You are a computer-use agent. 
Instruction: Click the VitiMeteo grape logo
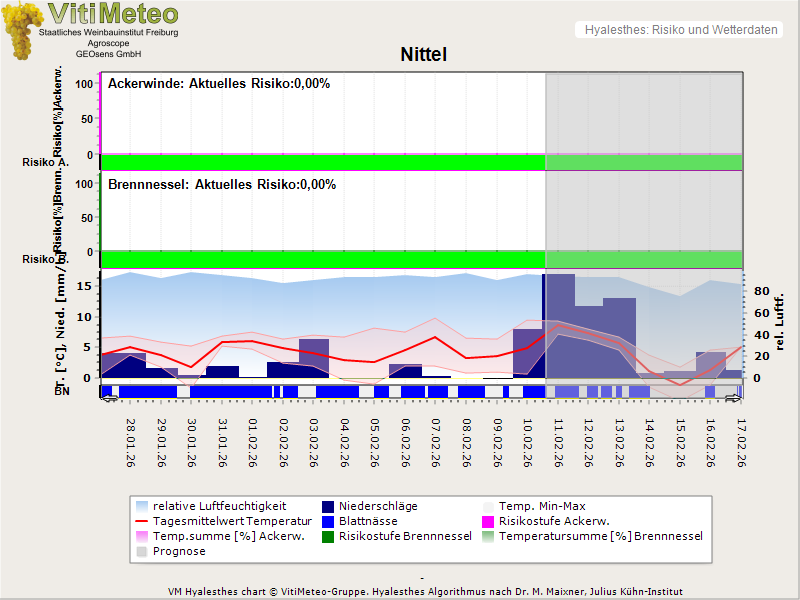22,30
